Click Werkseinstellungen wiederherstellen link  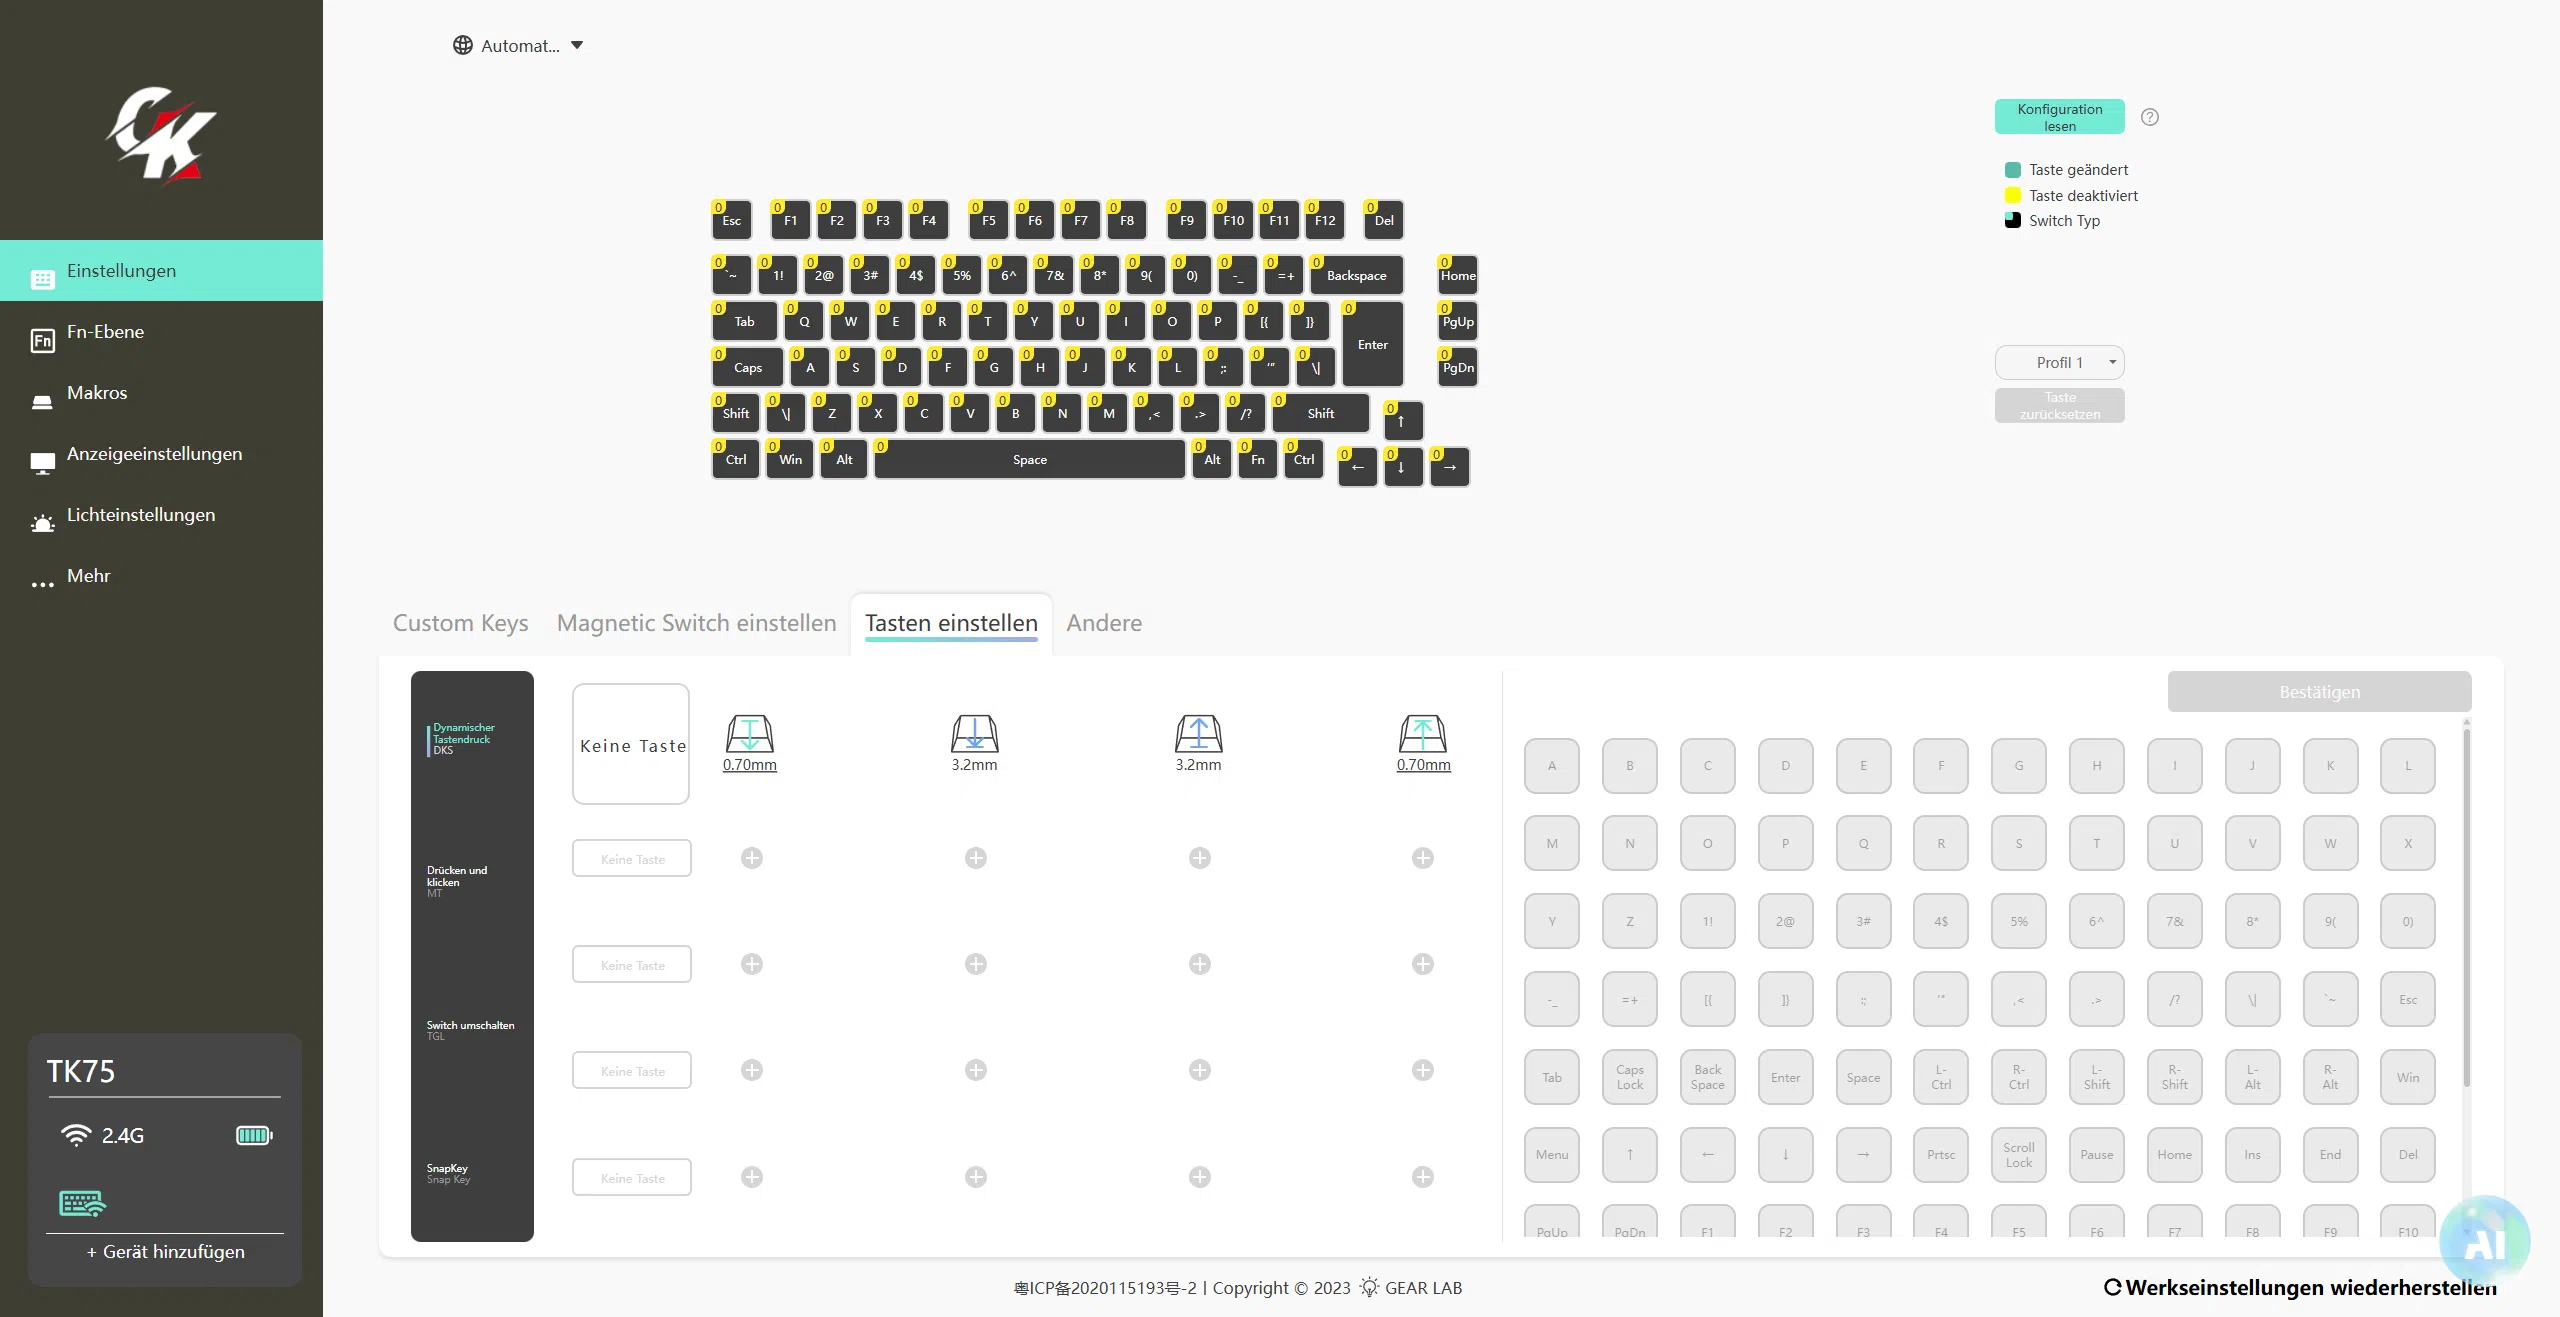pyautogui.click(x=2300, y=1288)
